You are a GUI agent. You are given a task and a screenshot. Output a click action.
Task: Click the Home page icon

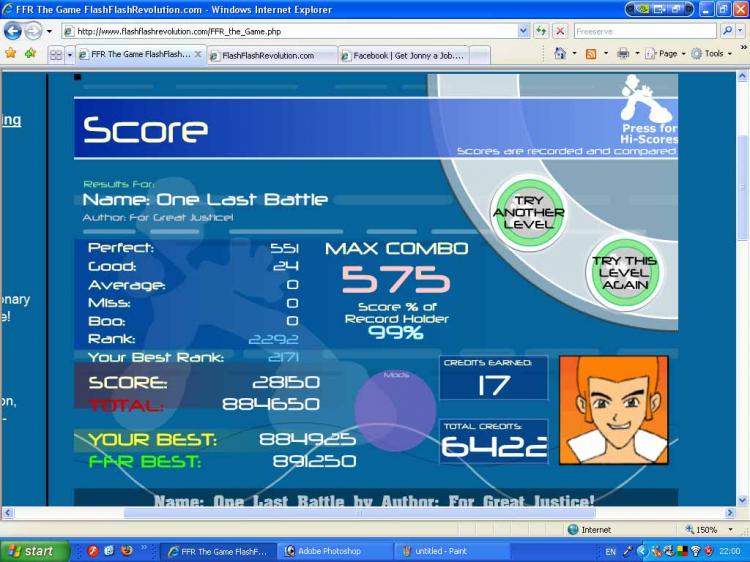coord(560,54)
